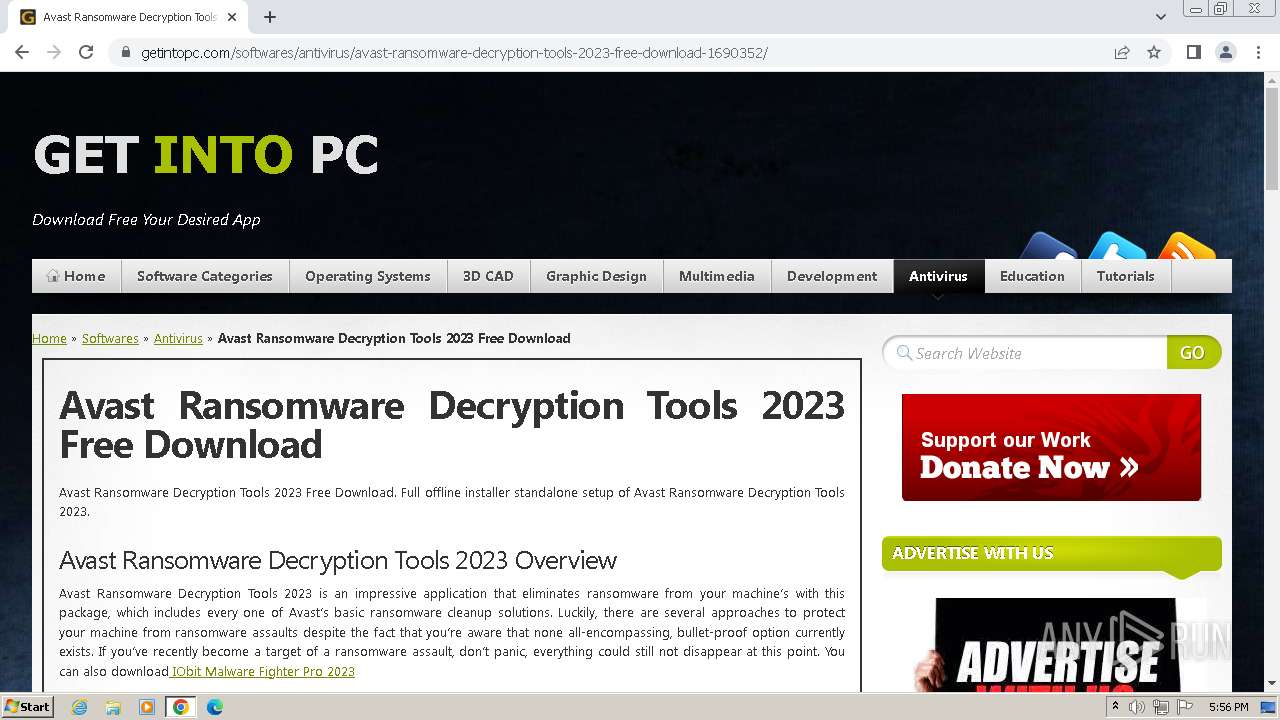1280x720 pixels.
Task: Click the Antivirus breadcrumb link
Action: pos(178,338)
